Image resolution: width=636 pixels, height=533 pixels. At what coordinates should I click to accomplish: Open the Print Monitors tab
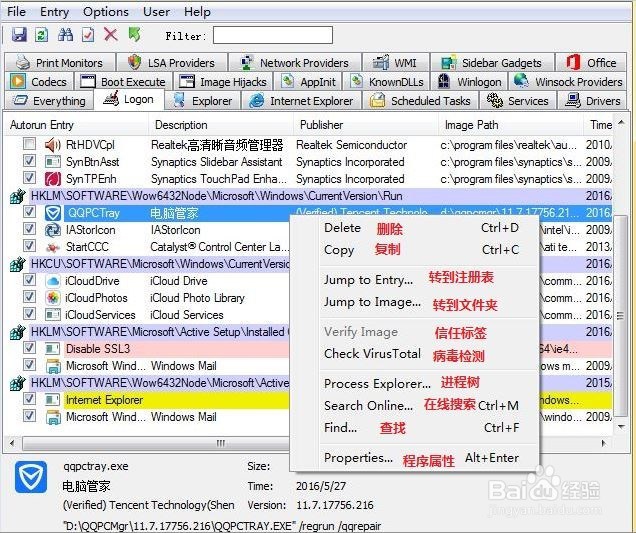tap(60, 63)
